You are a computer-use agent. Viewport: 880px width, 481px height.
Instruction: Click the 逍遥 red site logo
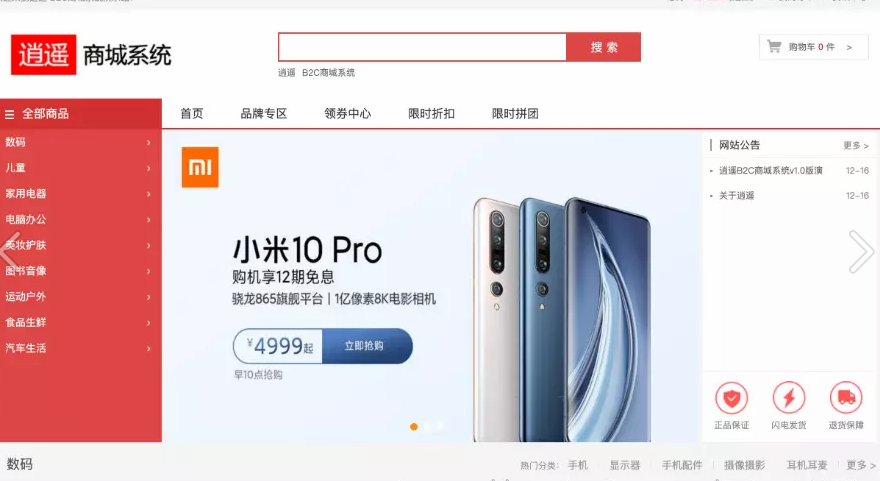(43, 54)
